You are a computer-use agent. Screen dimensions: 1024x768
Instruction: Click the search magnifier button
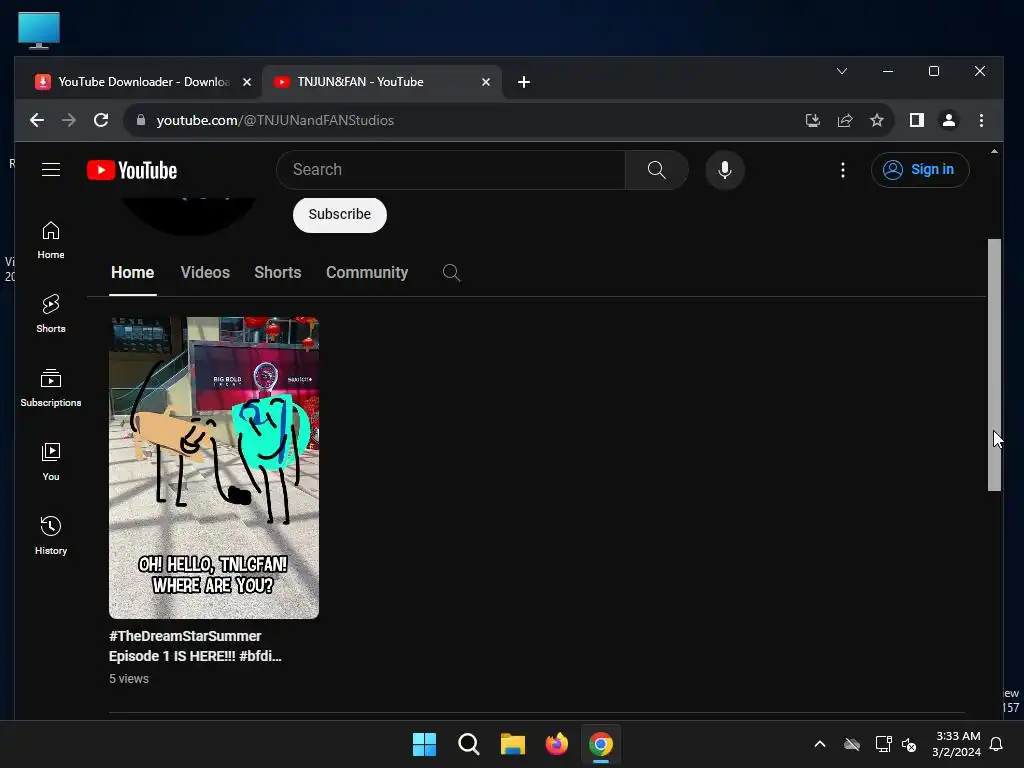(656, 170)
